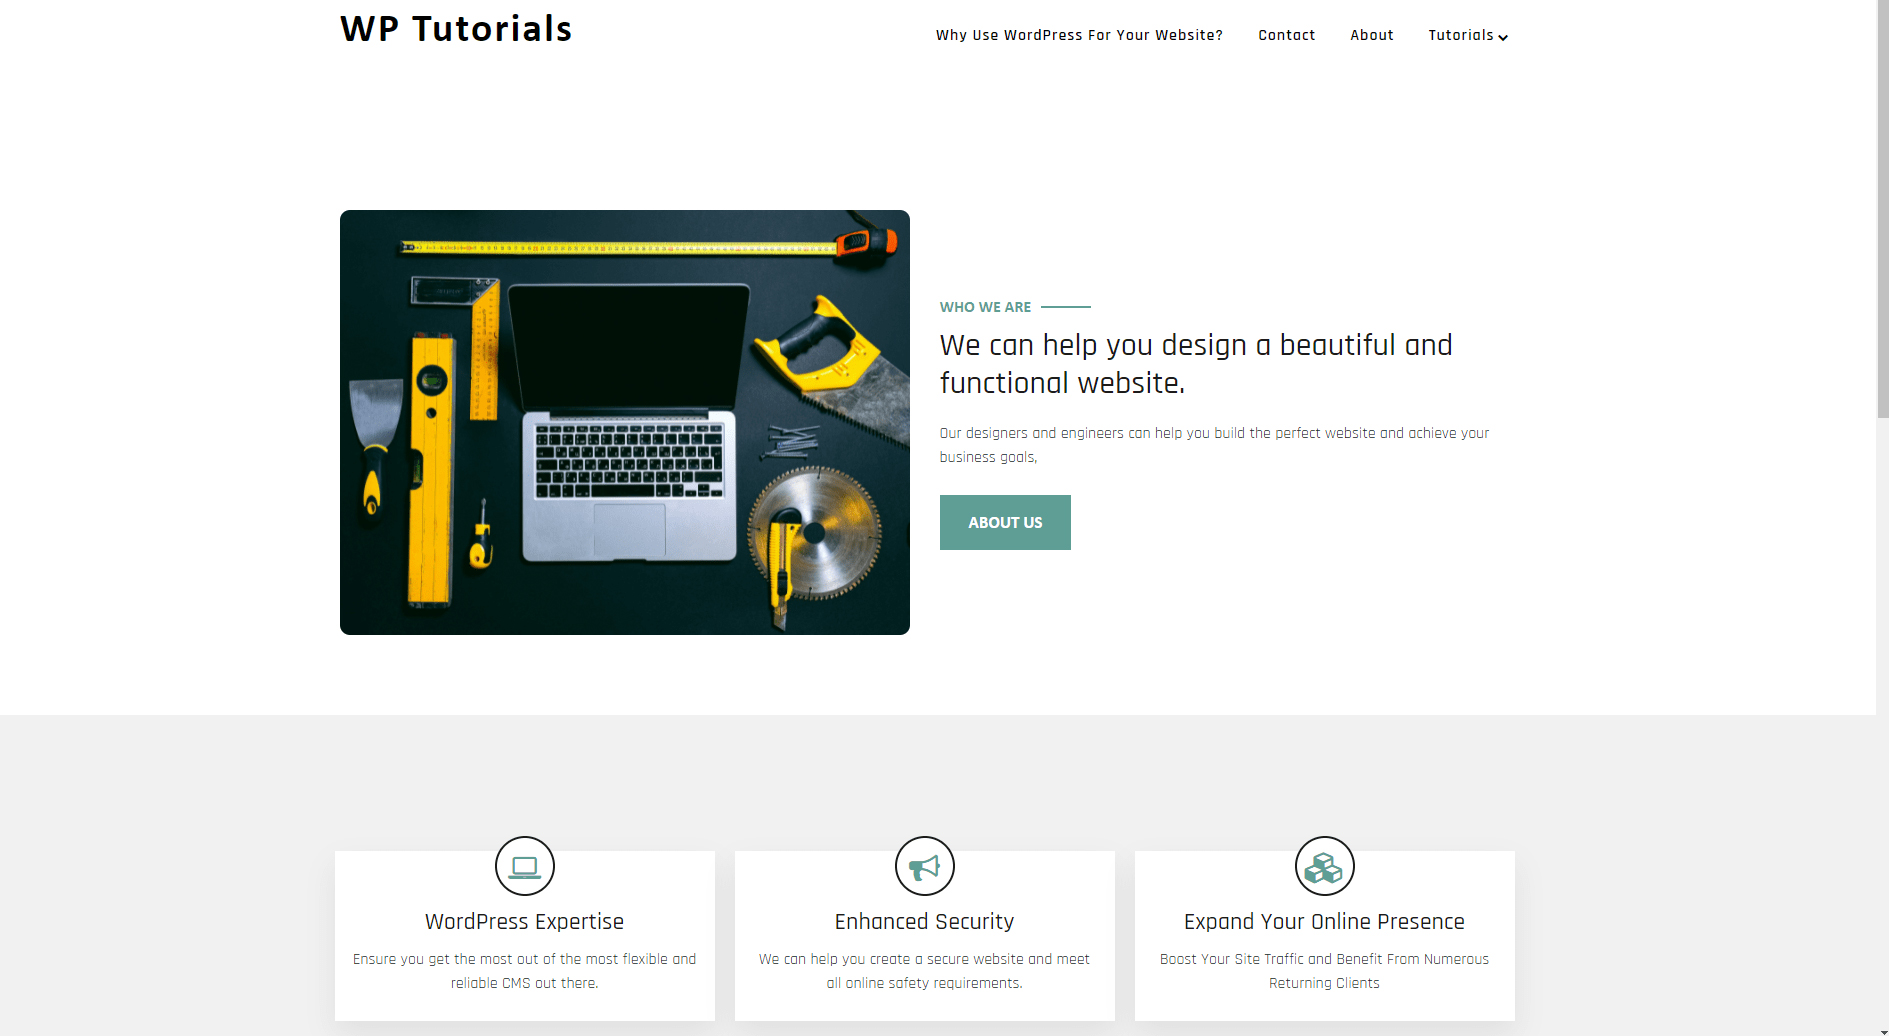
Task: Click the vertical page scrollbar thumb
Action: [x=1882, y=208]
